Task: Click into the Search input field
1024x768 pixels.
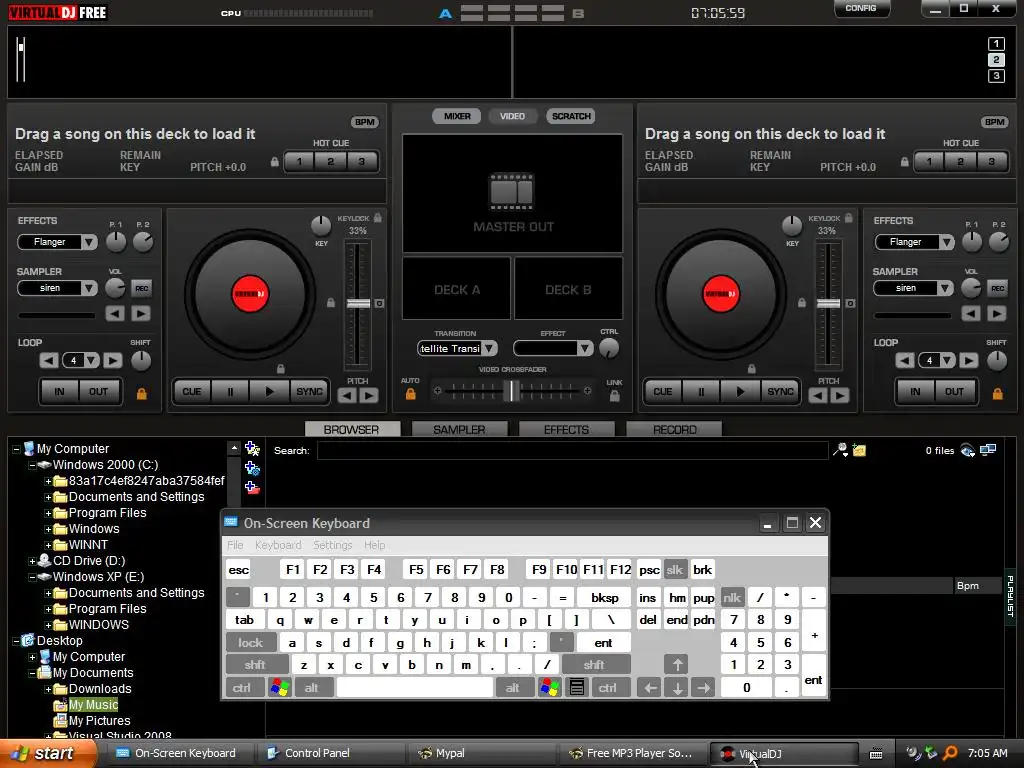Action: coord(573,451)
